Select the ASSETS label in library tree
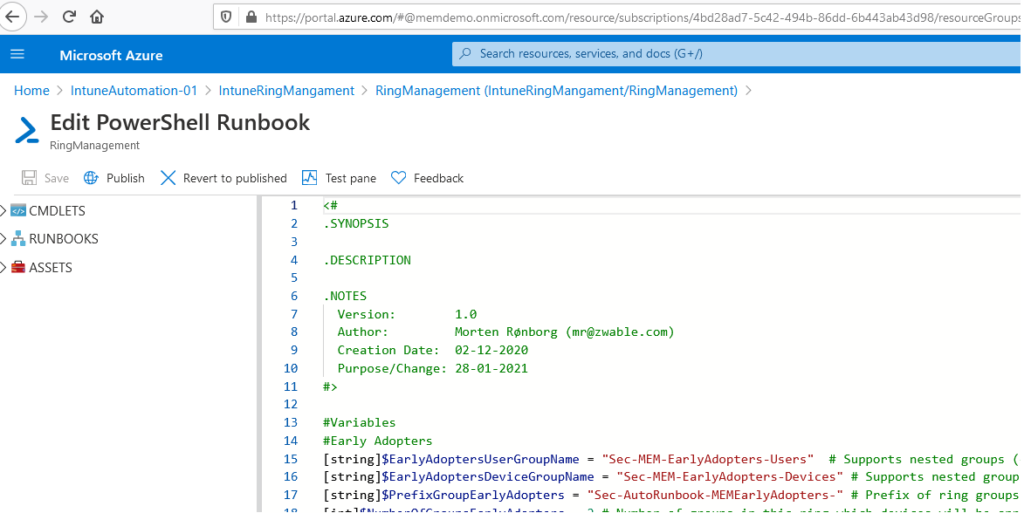The width and height of the screenshot is (1024, 513). (51, 268)
